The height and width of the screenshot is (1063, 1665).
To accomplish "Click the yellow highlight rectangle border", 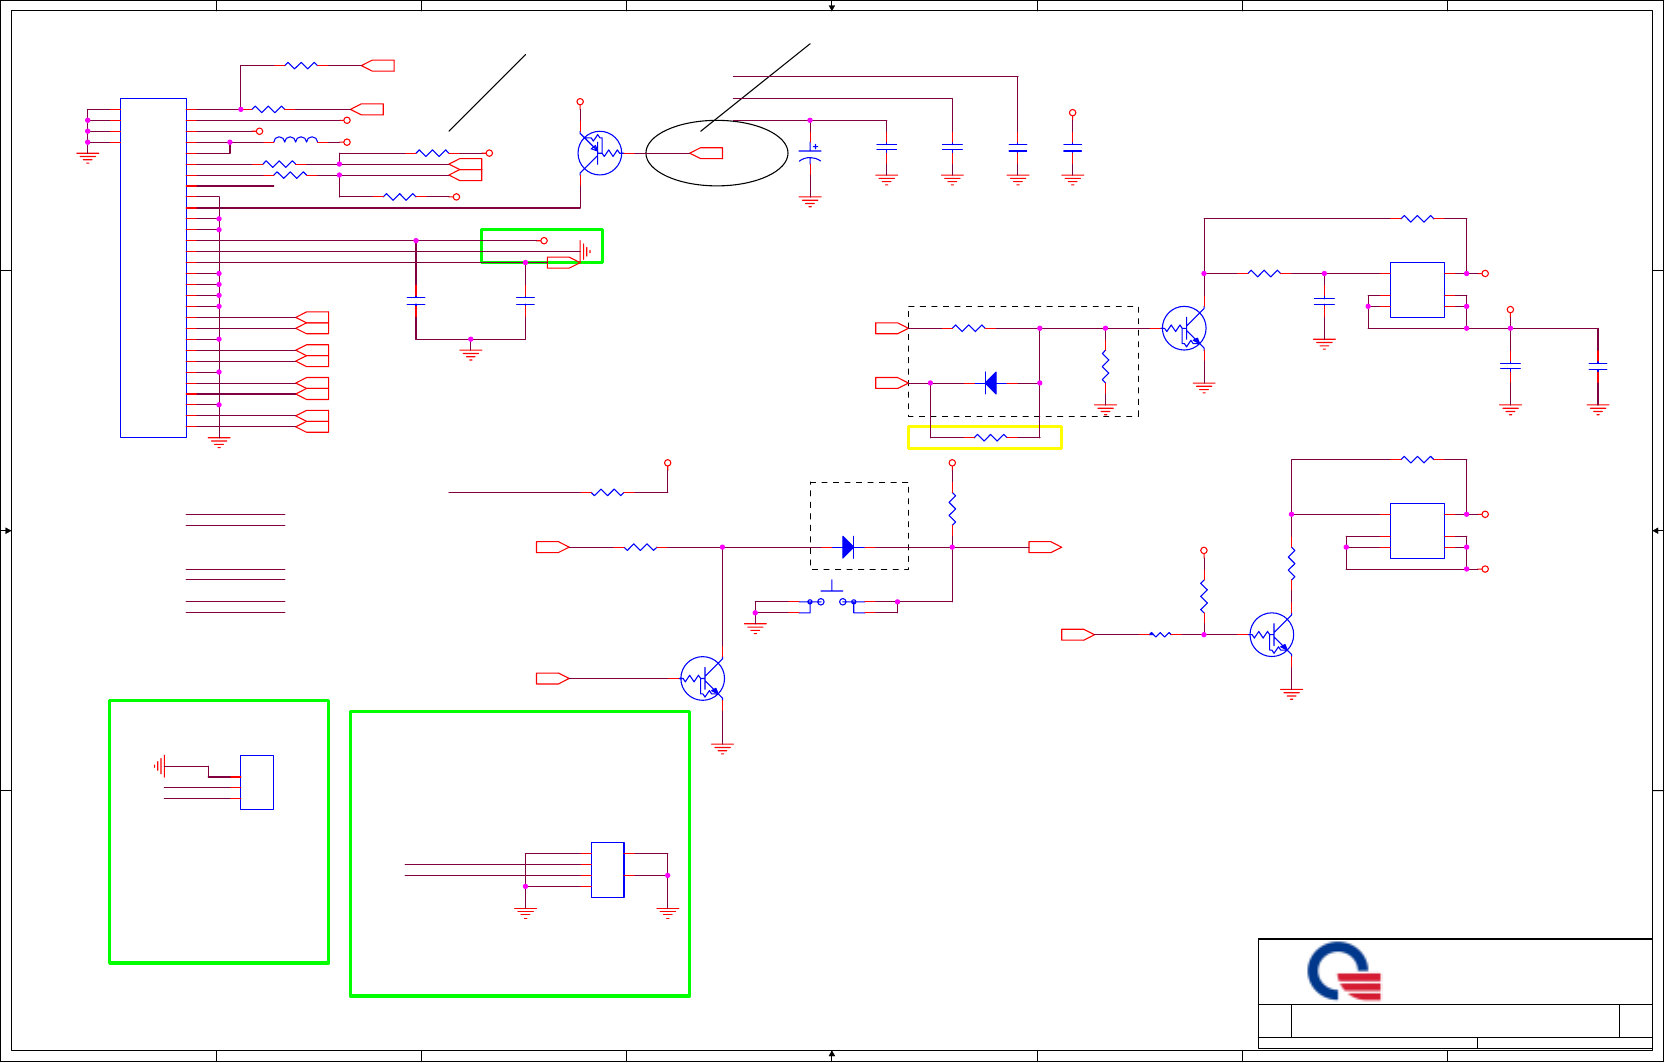I will 985,437.
